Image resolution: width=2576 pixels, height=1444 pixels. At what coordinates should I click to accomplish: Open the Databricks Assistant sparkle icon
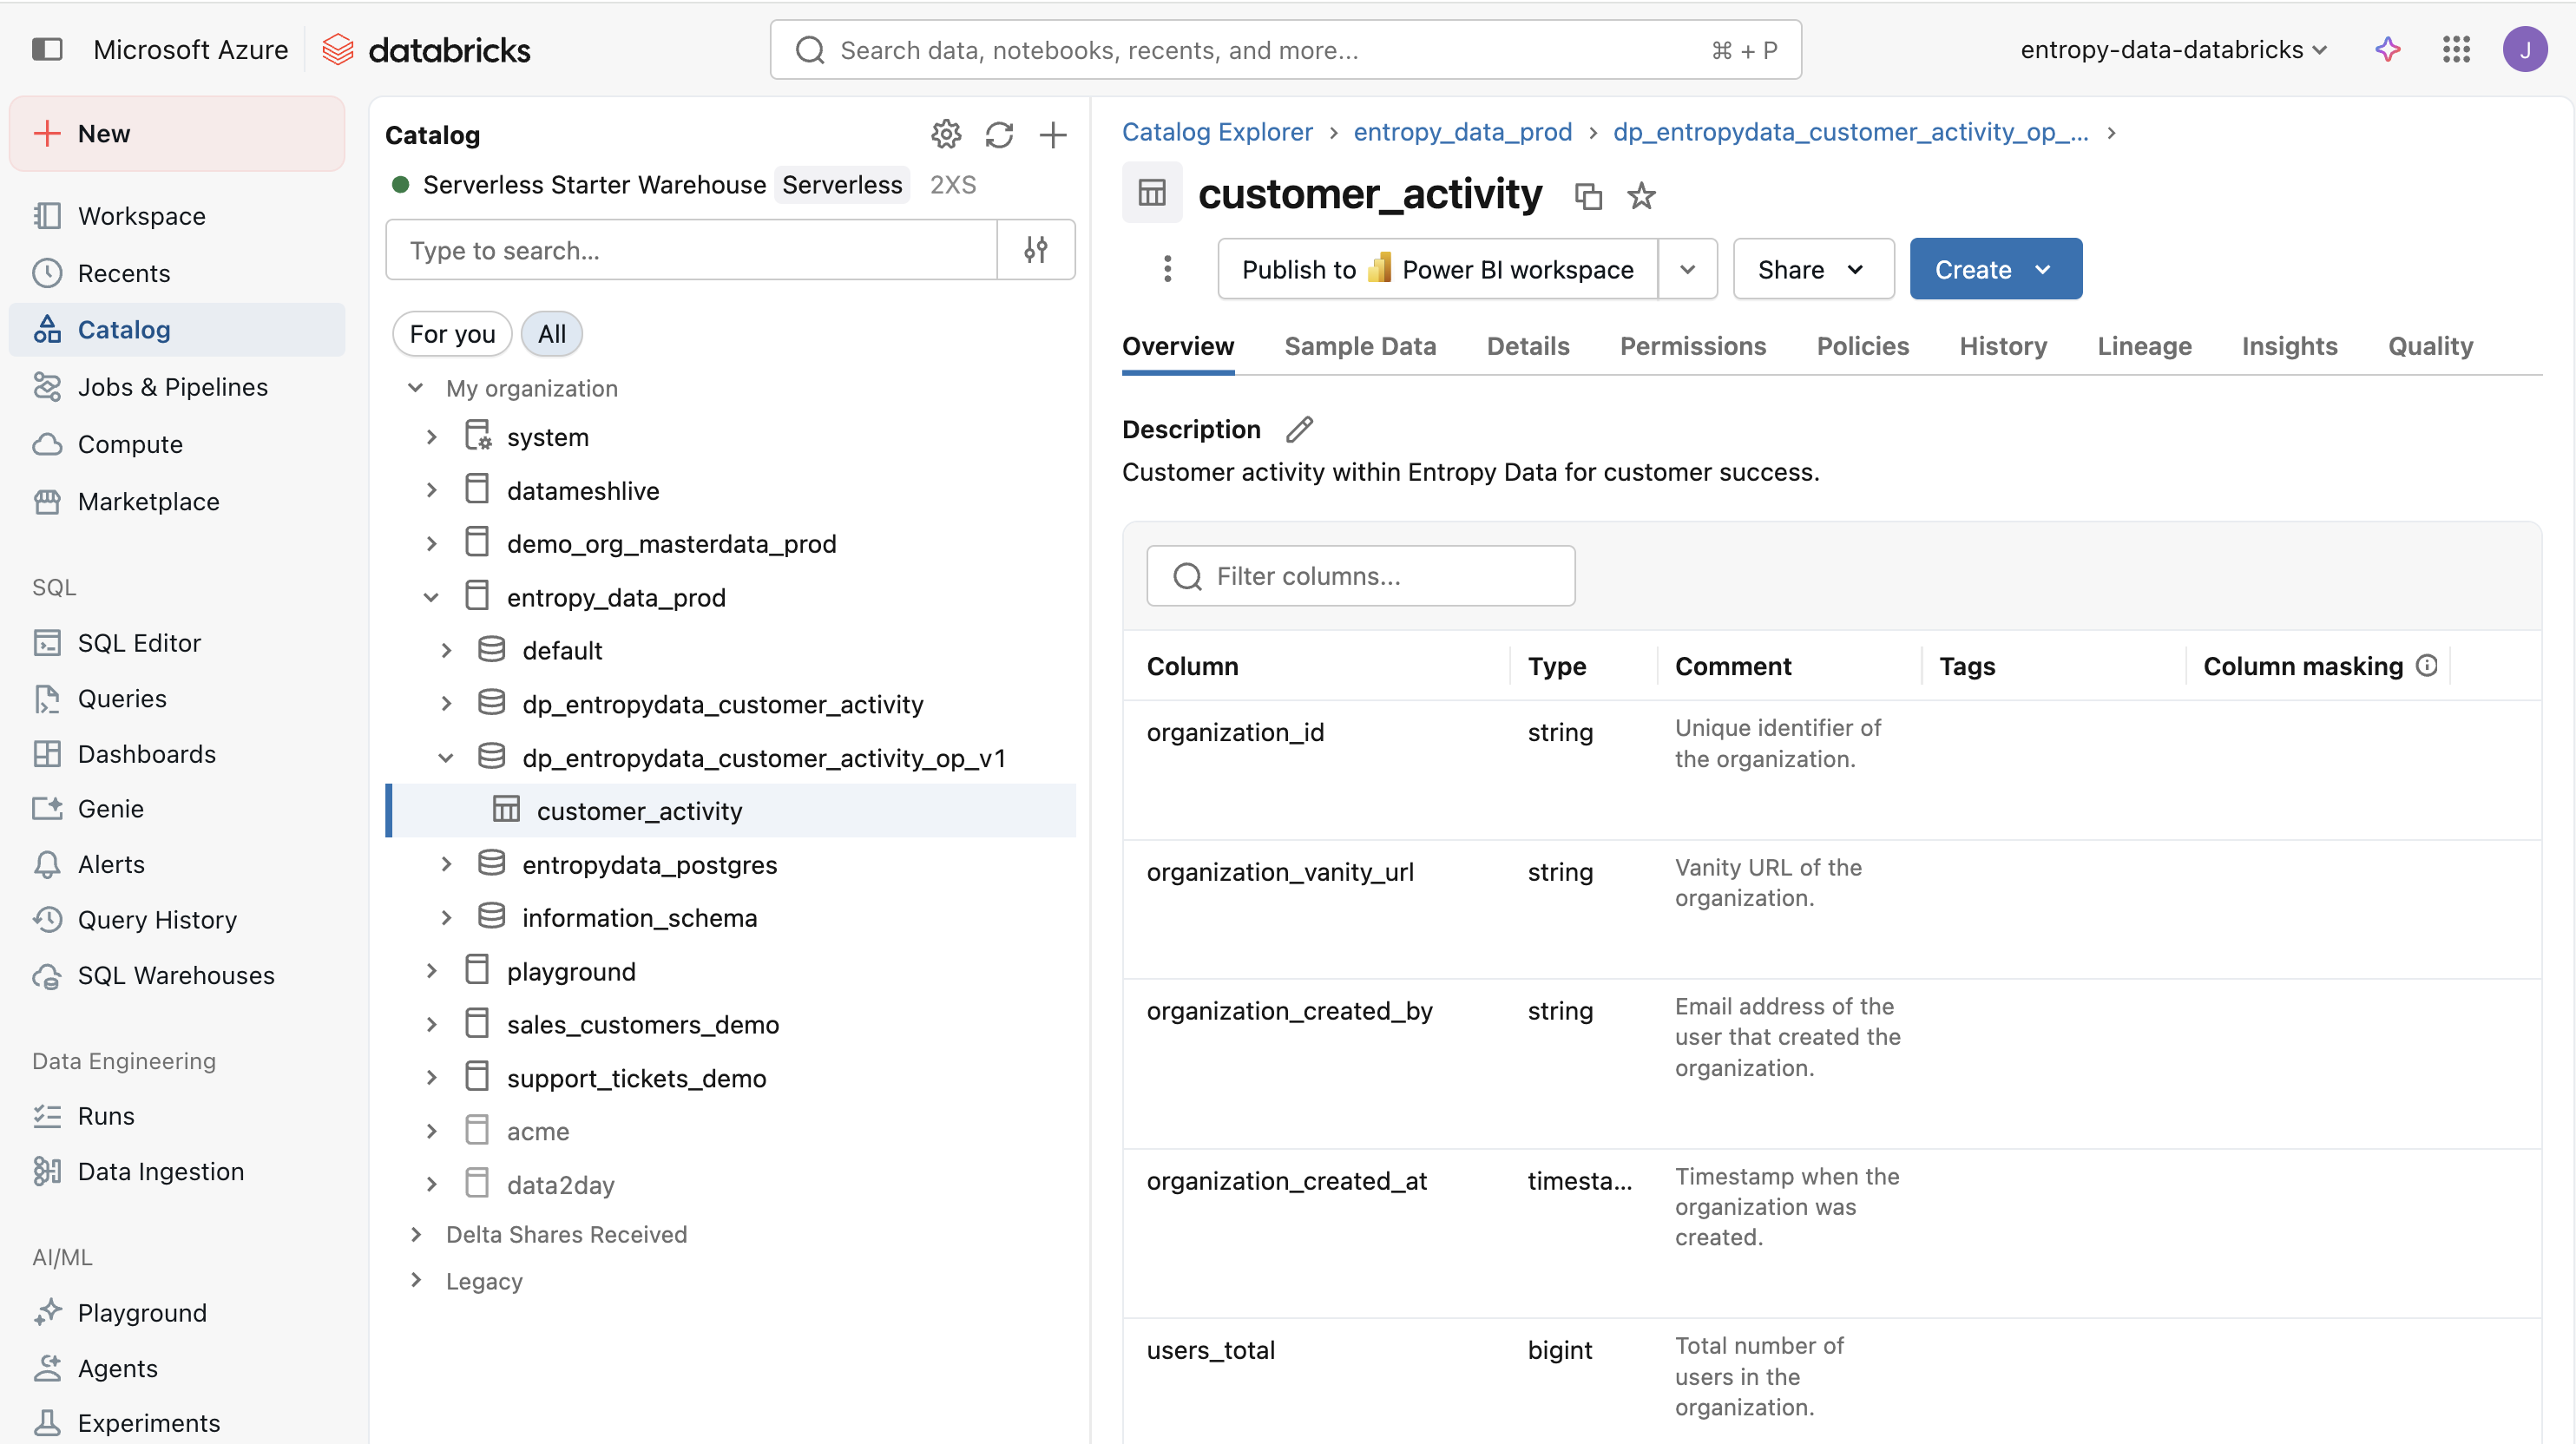[2388, 49]
